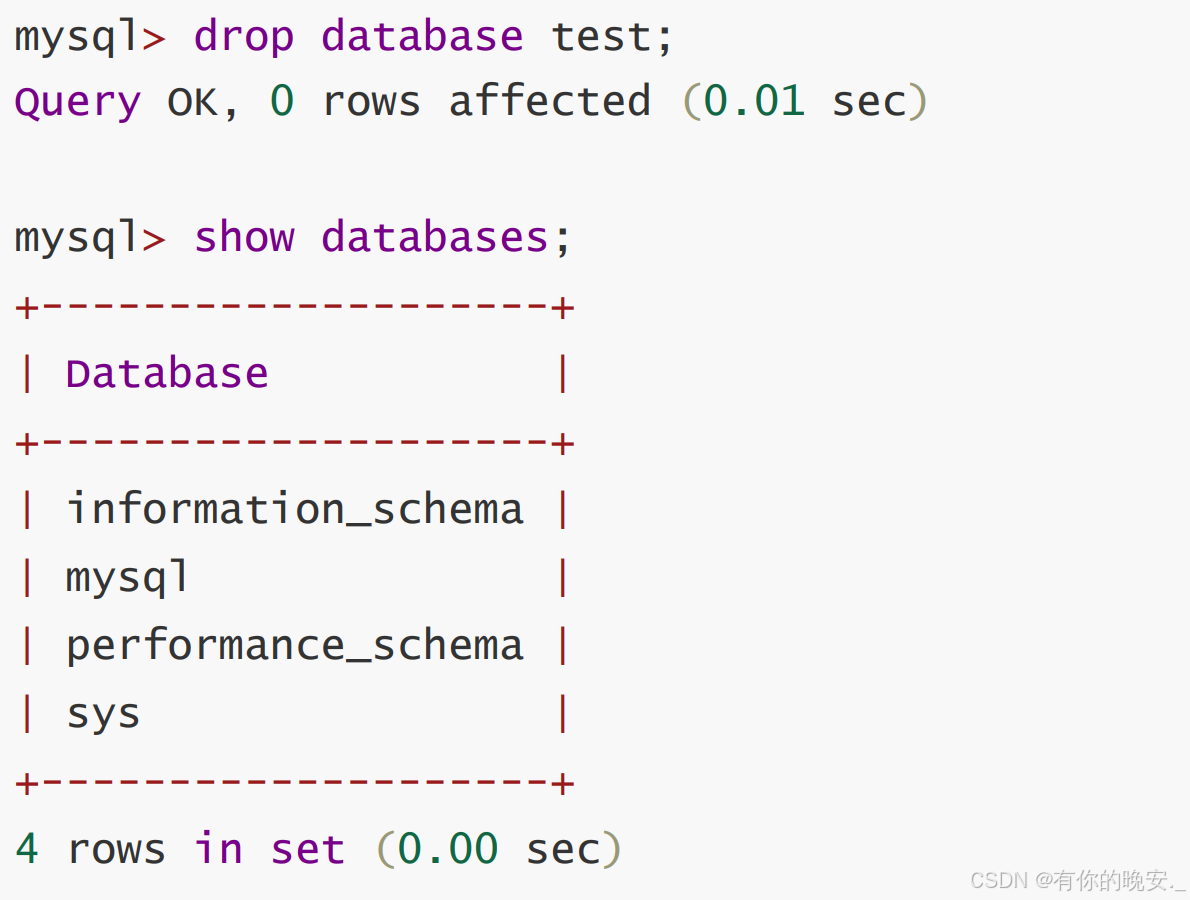Screen dimensions: 1190x900
Task: Click the "Database" column header
Action: (167, 374)
